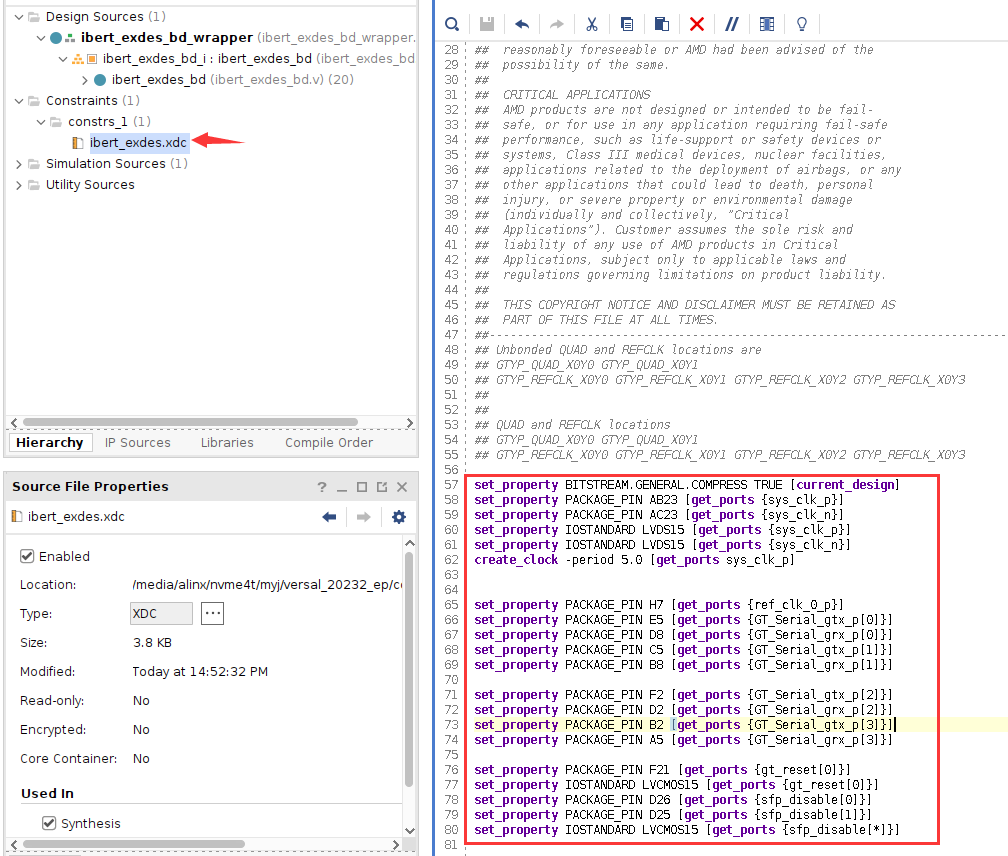The height and width of the screenshot is (856, 1008).
Task: Click the Find magnifier icon in editor toolbar
Action: tap(452, 24)
